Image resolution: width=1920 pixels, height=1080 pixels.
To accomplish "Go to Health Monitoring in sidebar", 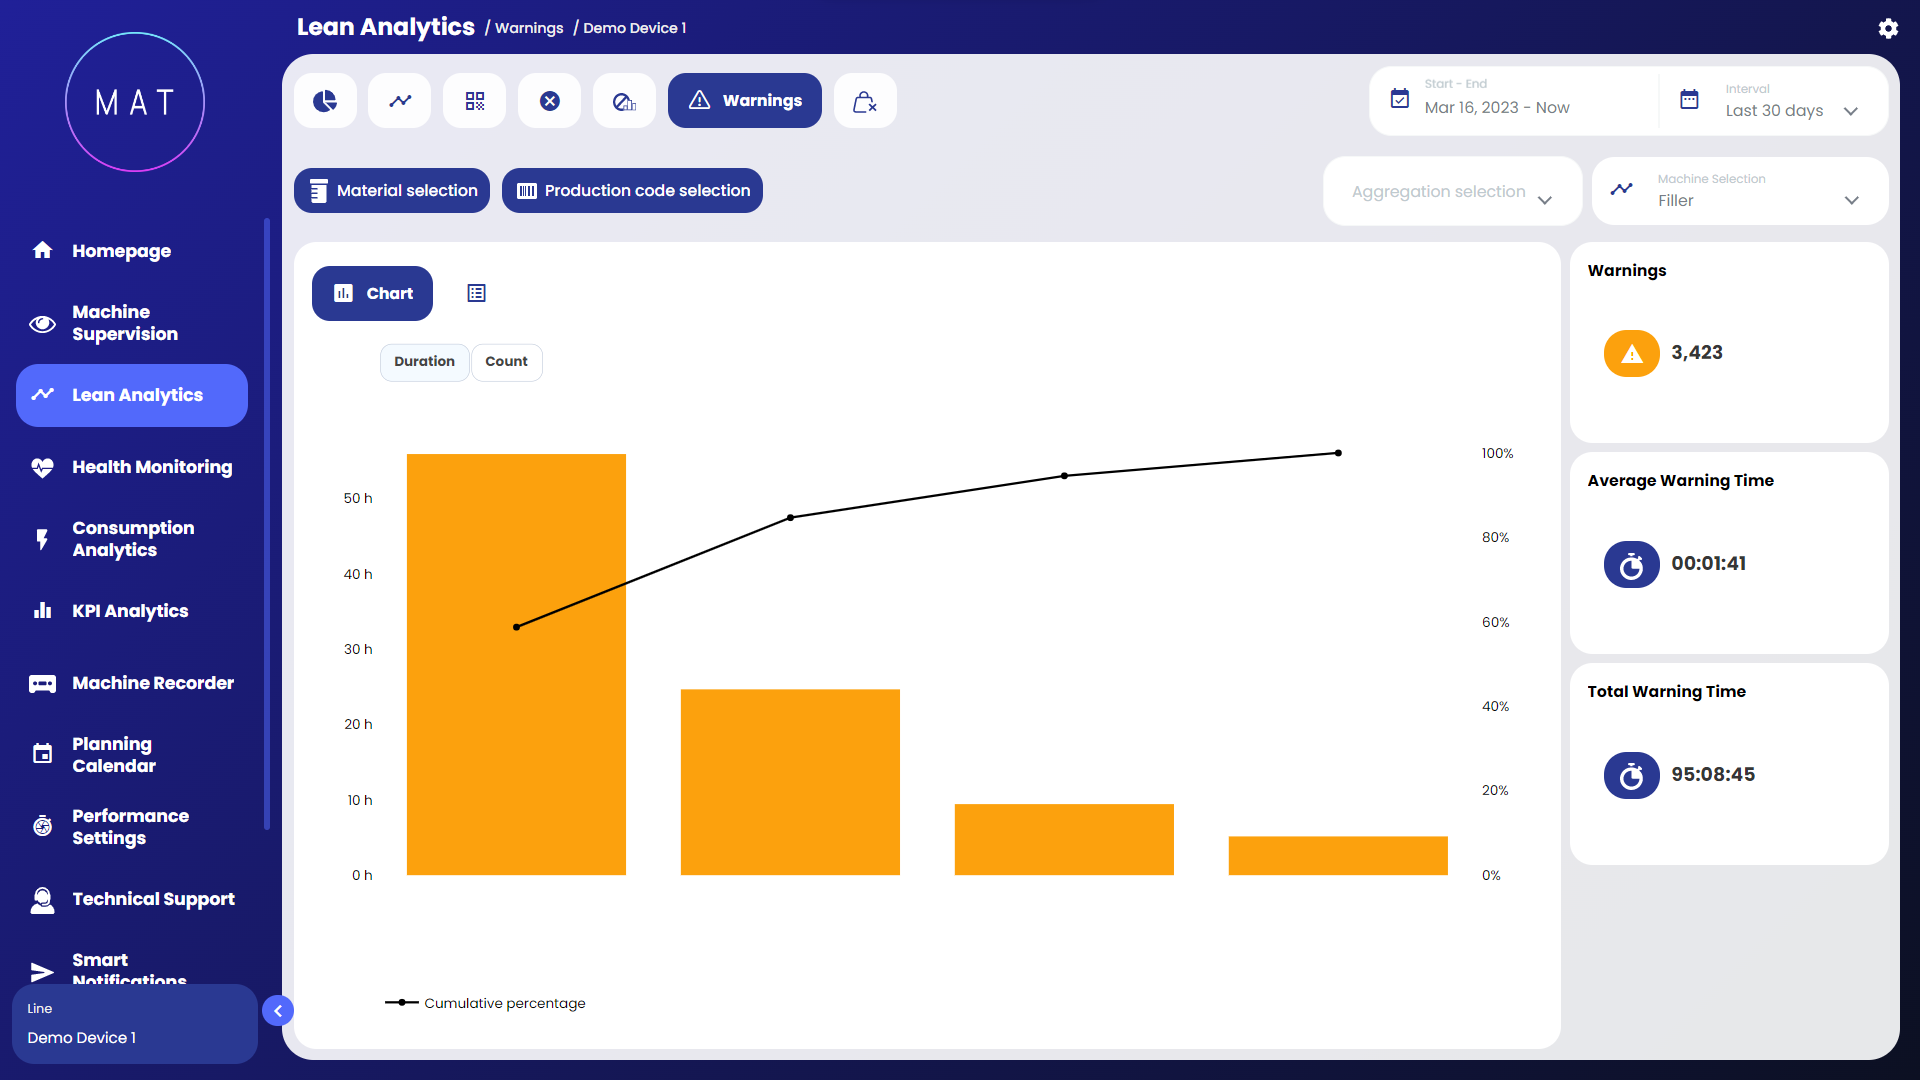I will (151, 467).
